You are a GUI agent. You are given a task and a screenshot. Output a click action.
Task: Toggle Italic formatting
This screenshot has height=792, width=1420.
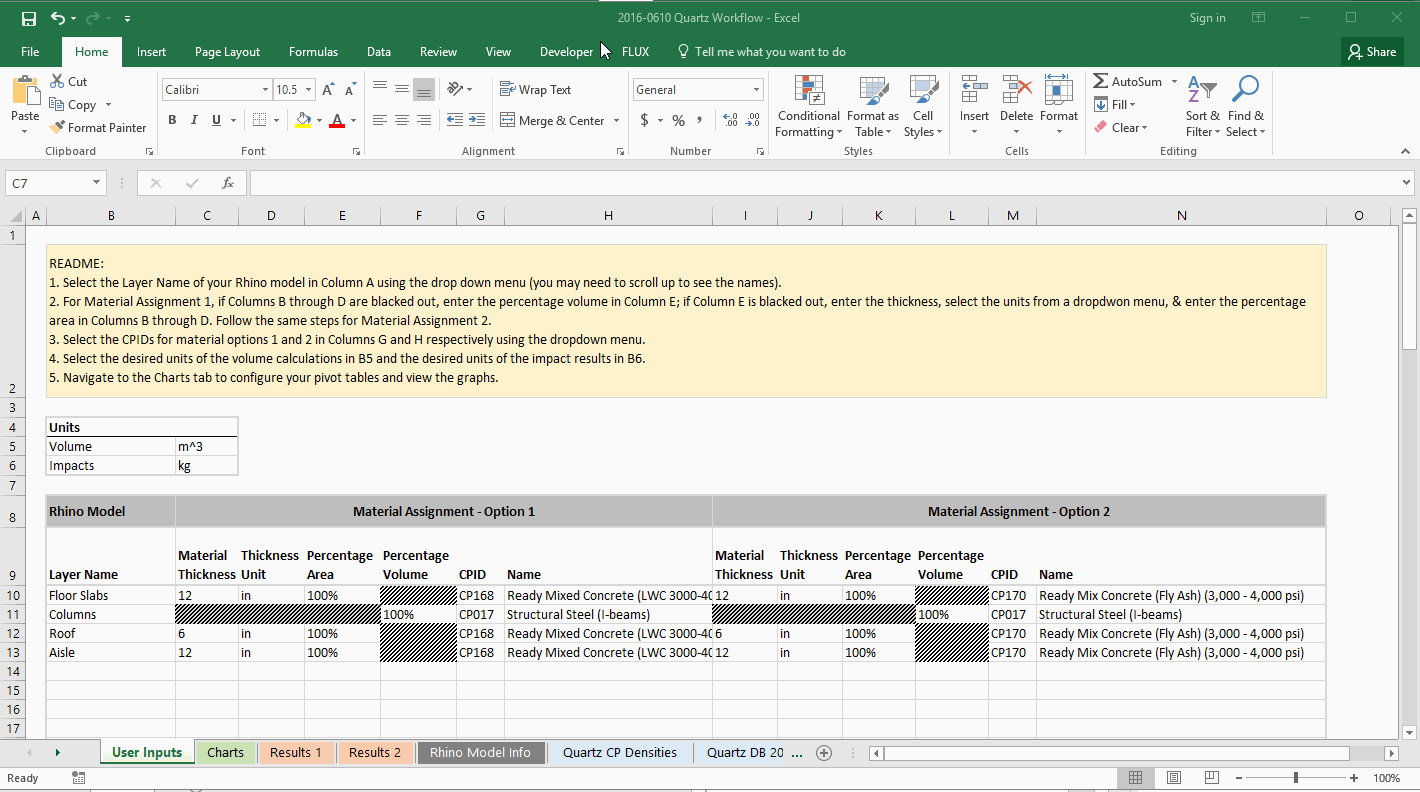(x=194, y=120)
